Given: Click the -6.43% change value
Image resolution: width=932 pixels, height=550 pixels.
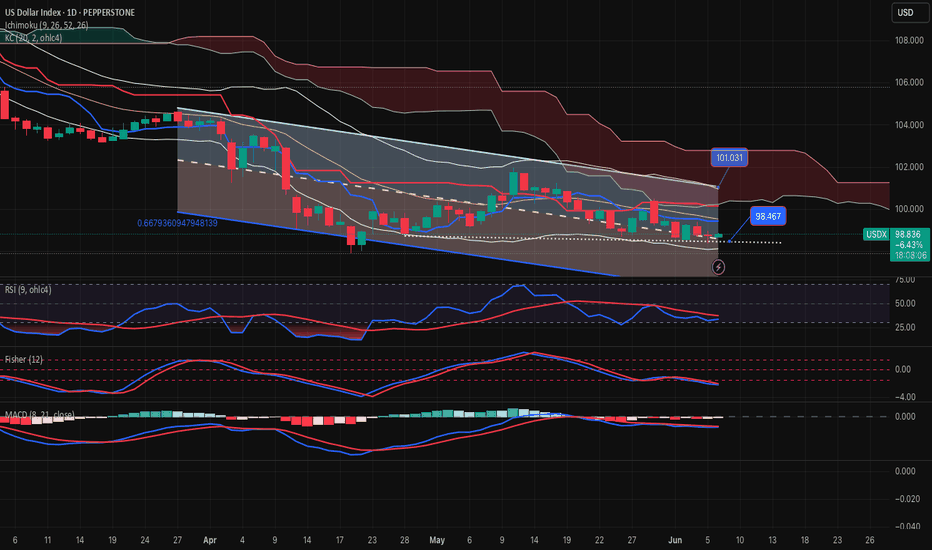Looking at the screenshot, I should coord(909,245).
